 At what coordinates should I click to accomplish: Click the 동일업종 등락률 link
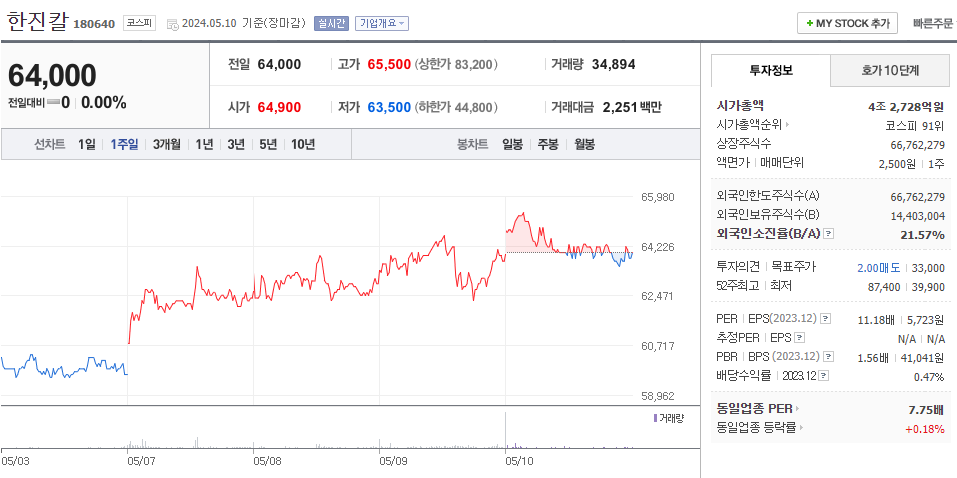click(x=756, y=428)
